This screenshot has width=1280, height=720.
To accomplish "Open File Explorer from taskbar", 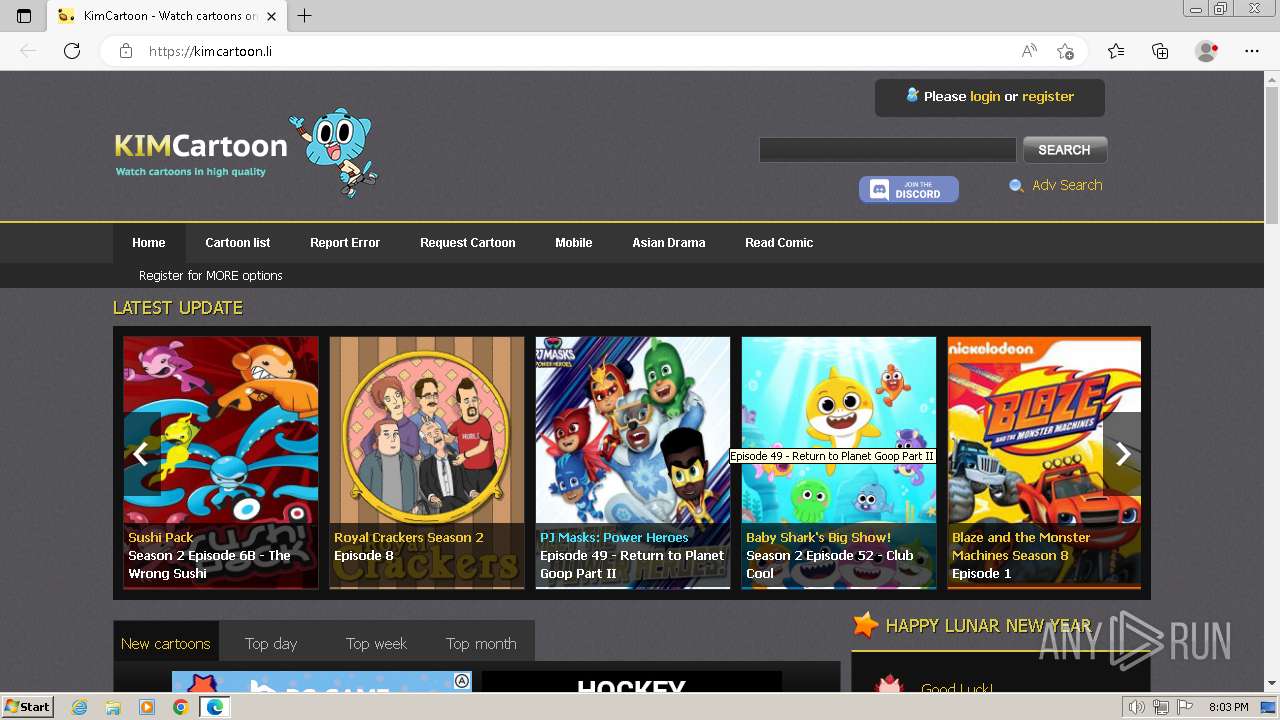I will pyautogui.click(x=113, y=707).
